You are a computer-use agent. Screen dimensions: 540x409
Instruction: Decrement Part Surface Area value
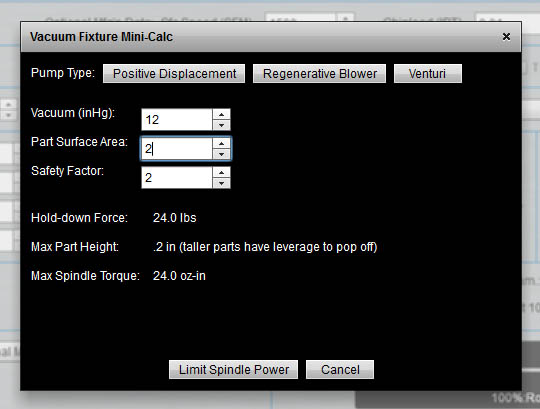click(x=221, y=154)
